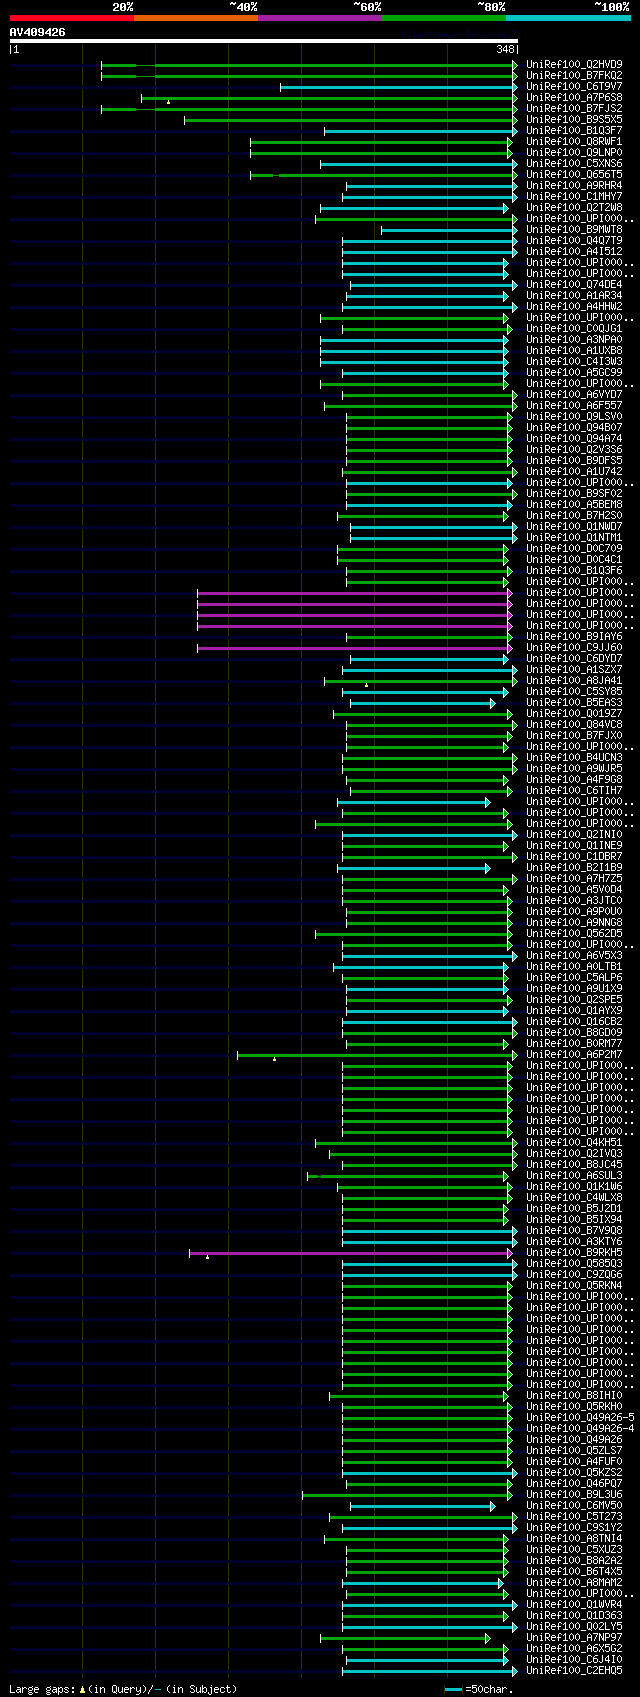Open hit UniRef100_B9SF02
Screen dimensions: 640x1697
pos(574,494)
